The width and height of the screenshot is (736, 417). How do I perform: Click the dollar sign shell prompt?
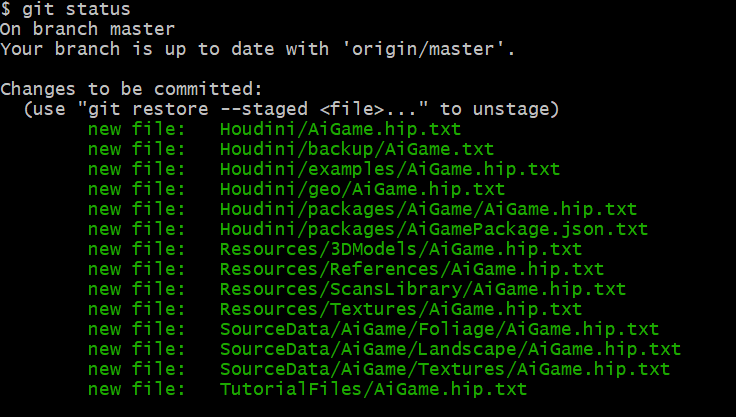coord(6,10)
